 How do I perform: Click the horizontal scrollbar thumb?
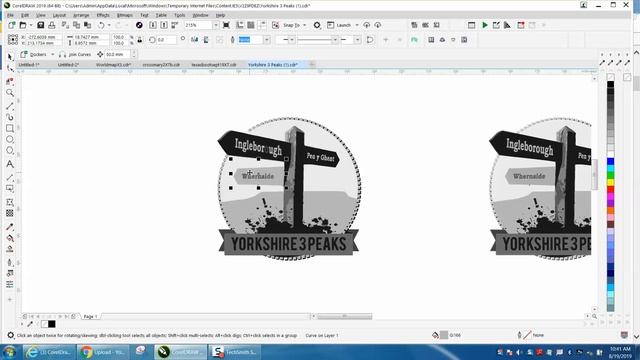tap(344, 316)
